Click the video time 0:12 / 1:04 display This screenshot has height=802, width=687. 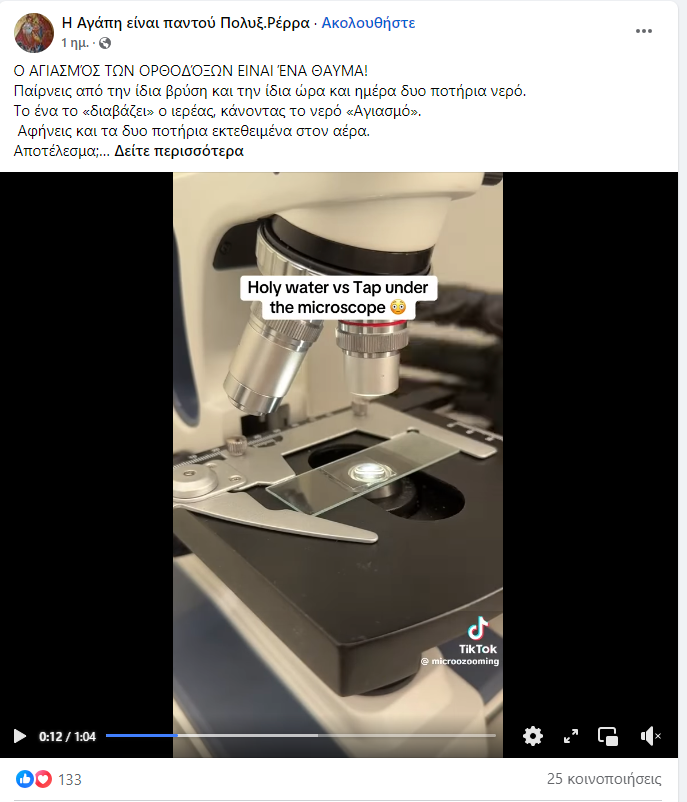[67, 737]
